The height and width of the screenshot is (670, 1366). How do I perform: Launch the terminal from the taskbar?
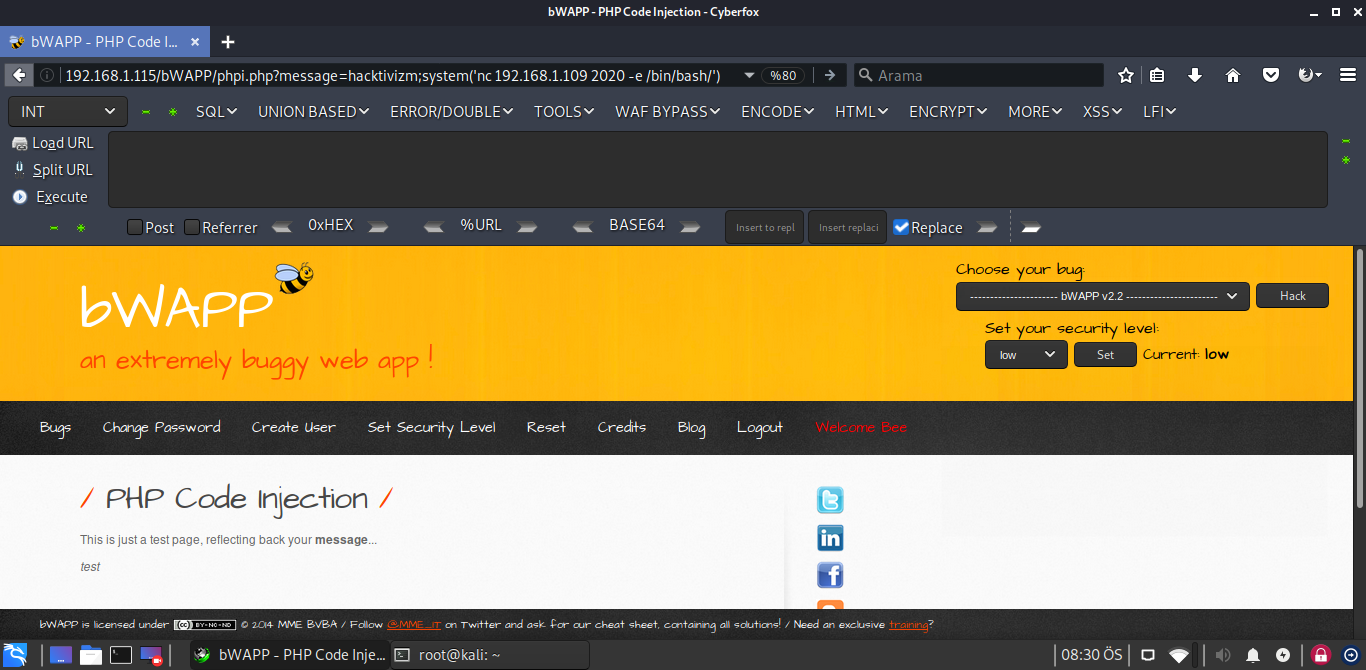click(121, 655)
